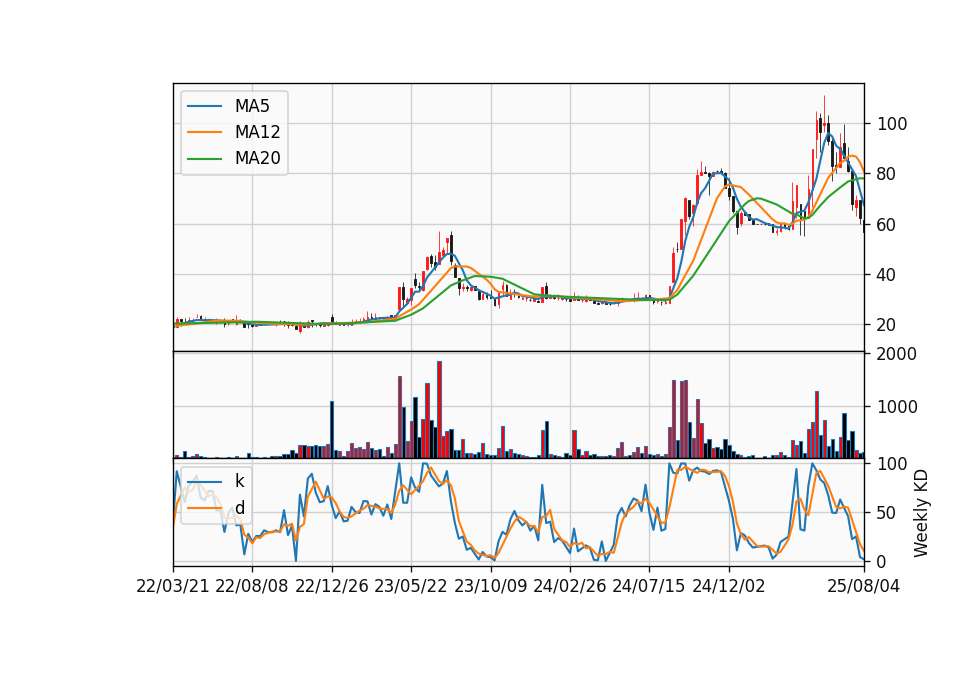Click the price axis value 40
The width and height of the screenshot is (960, 690).
click(887, 275)
